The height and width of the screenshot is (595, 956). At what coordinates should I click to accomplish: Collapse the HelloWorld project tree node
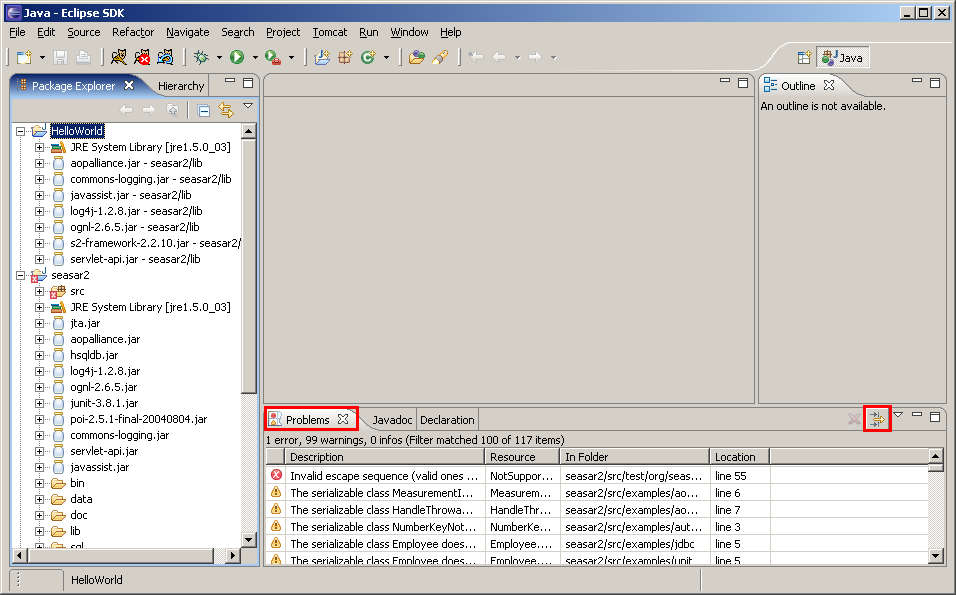[x=21, y=131]
